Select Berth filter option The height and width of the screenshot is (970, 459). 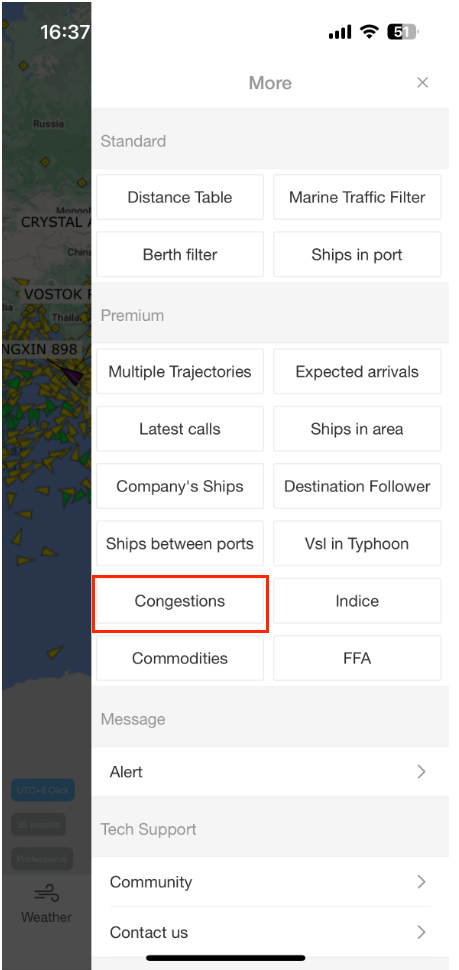[180, 254]
